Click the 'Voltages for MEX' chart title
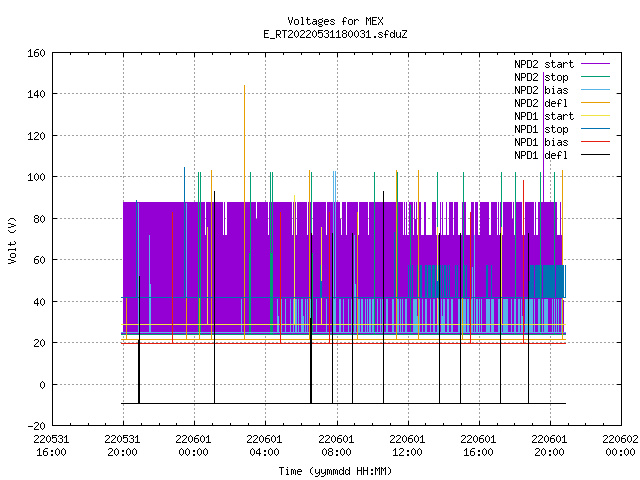Image resolution: width=640 pixels, height=480 pixels. (335, 21)
